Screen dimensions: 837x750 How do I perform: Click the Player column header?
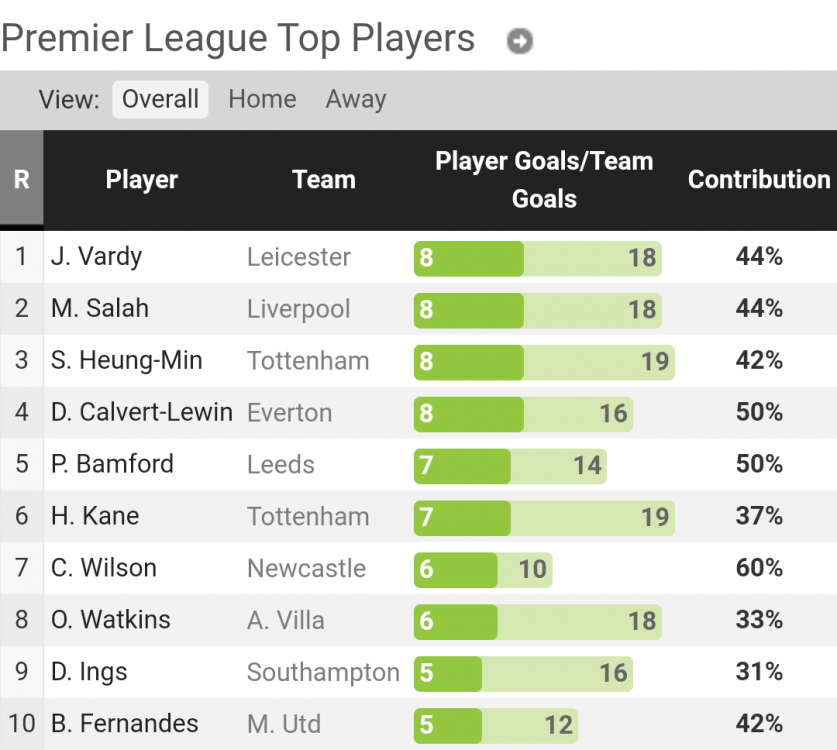pos(141,180)
